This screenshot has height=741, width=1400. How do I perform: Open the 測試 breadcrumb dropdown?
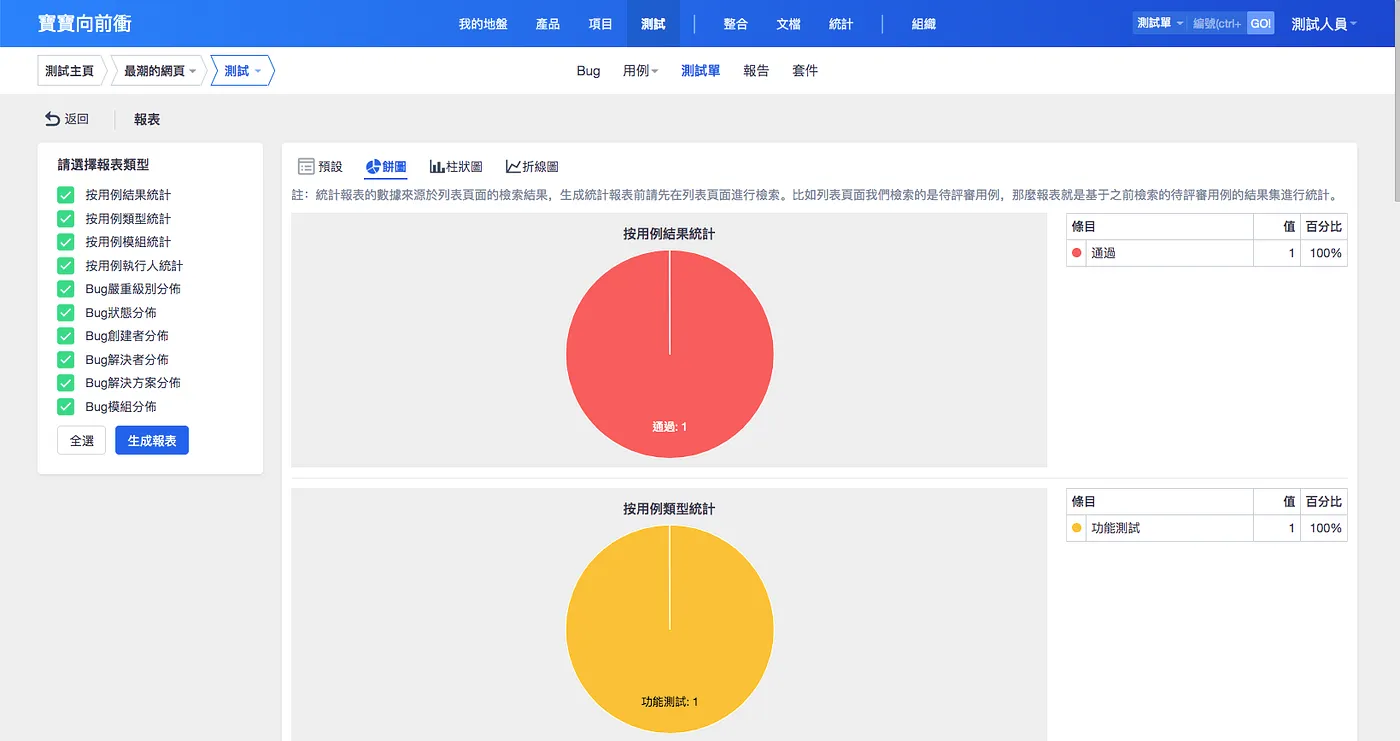tap(242, 71)
